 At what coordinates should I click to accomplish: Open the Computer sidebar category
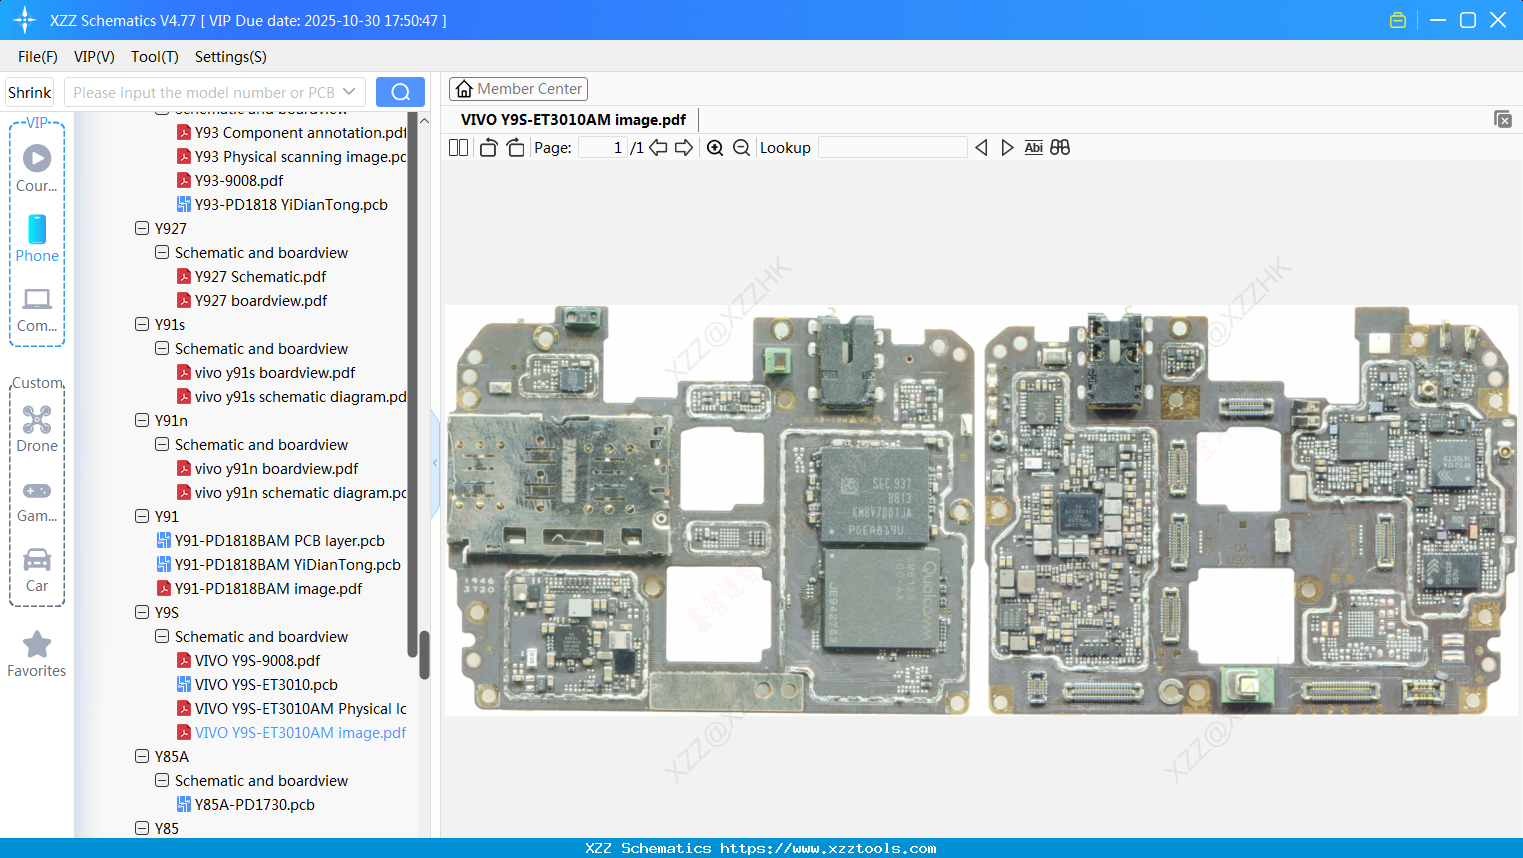point(37,309)
